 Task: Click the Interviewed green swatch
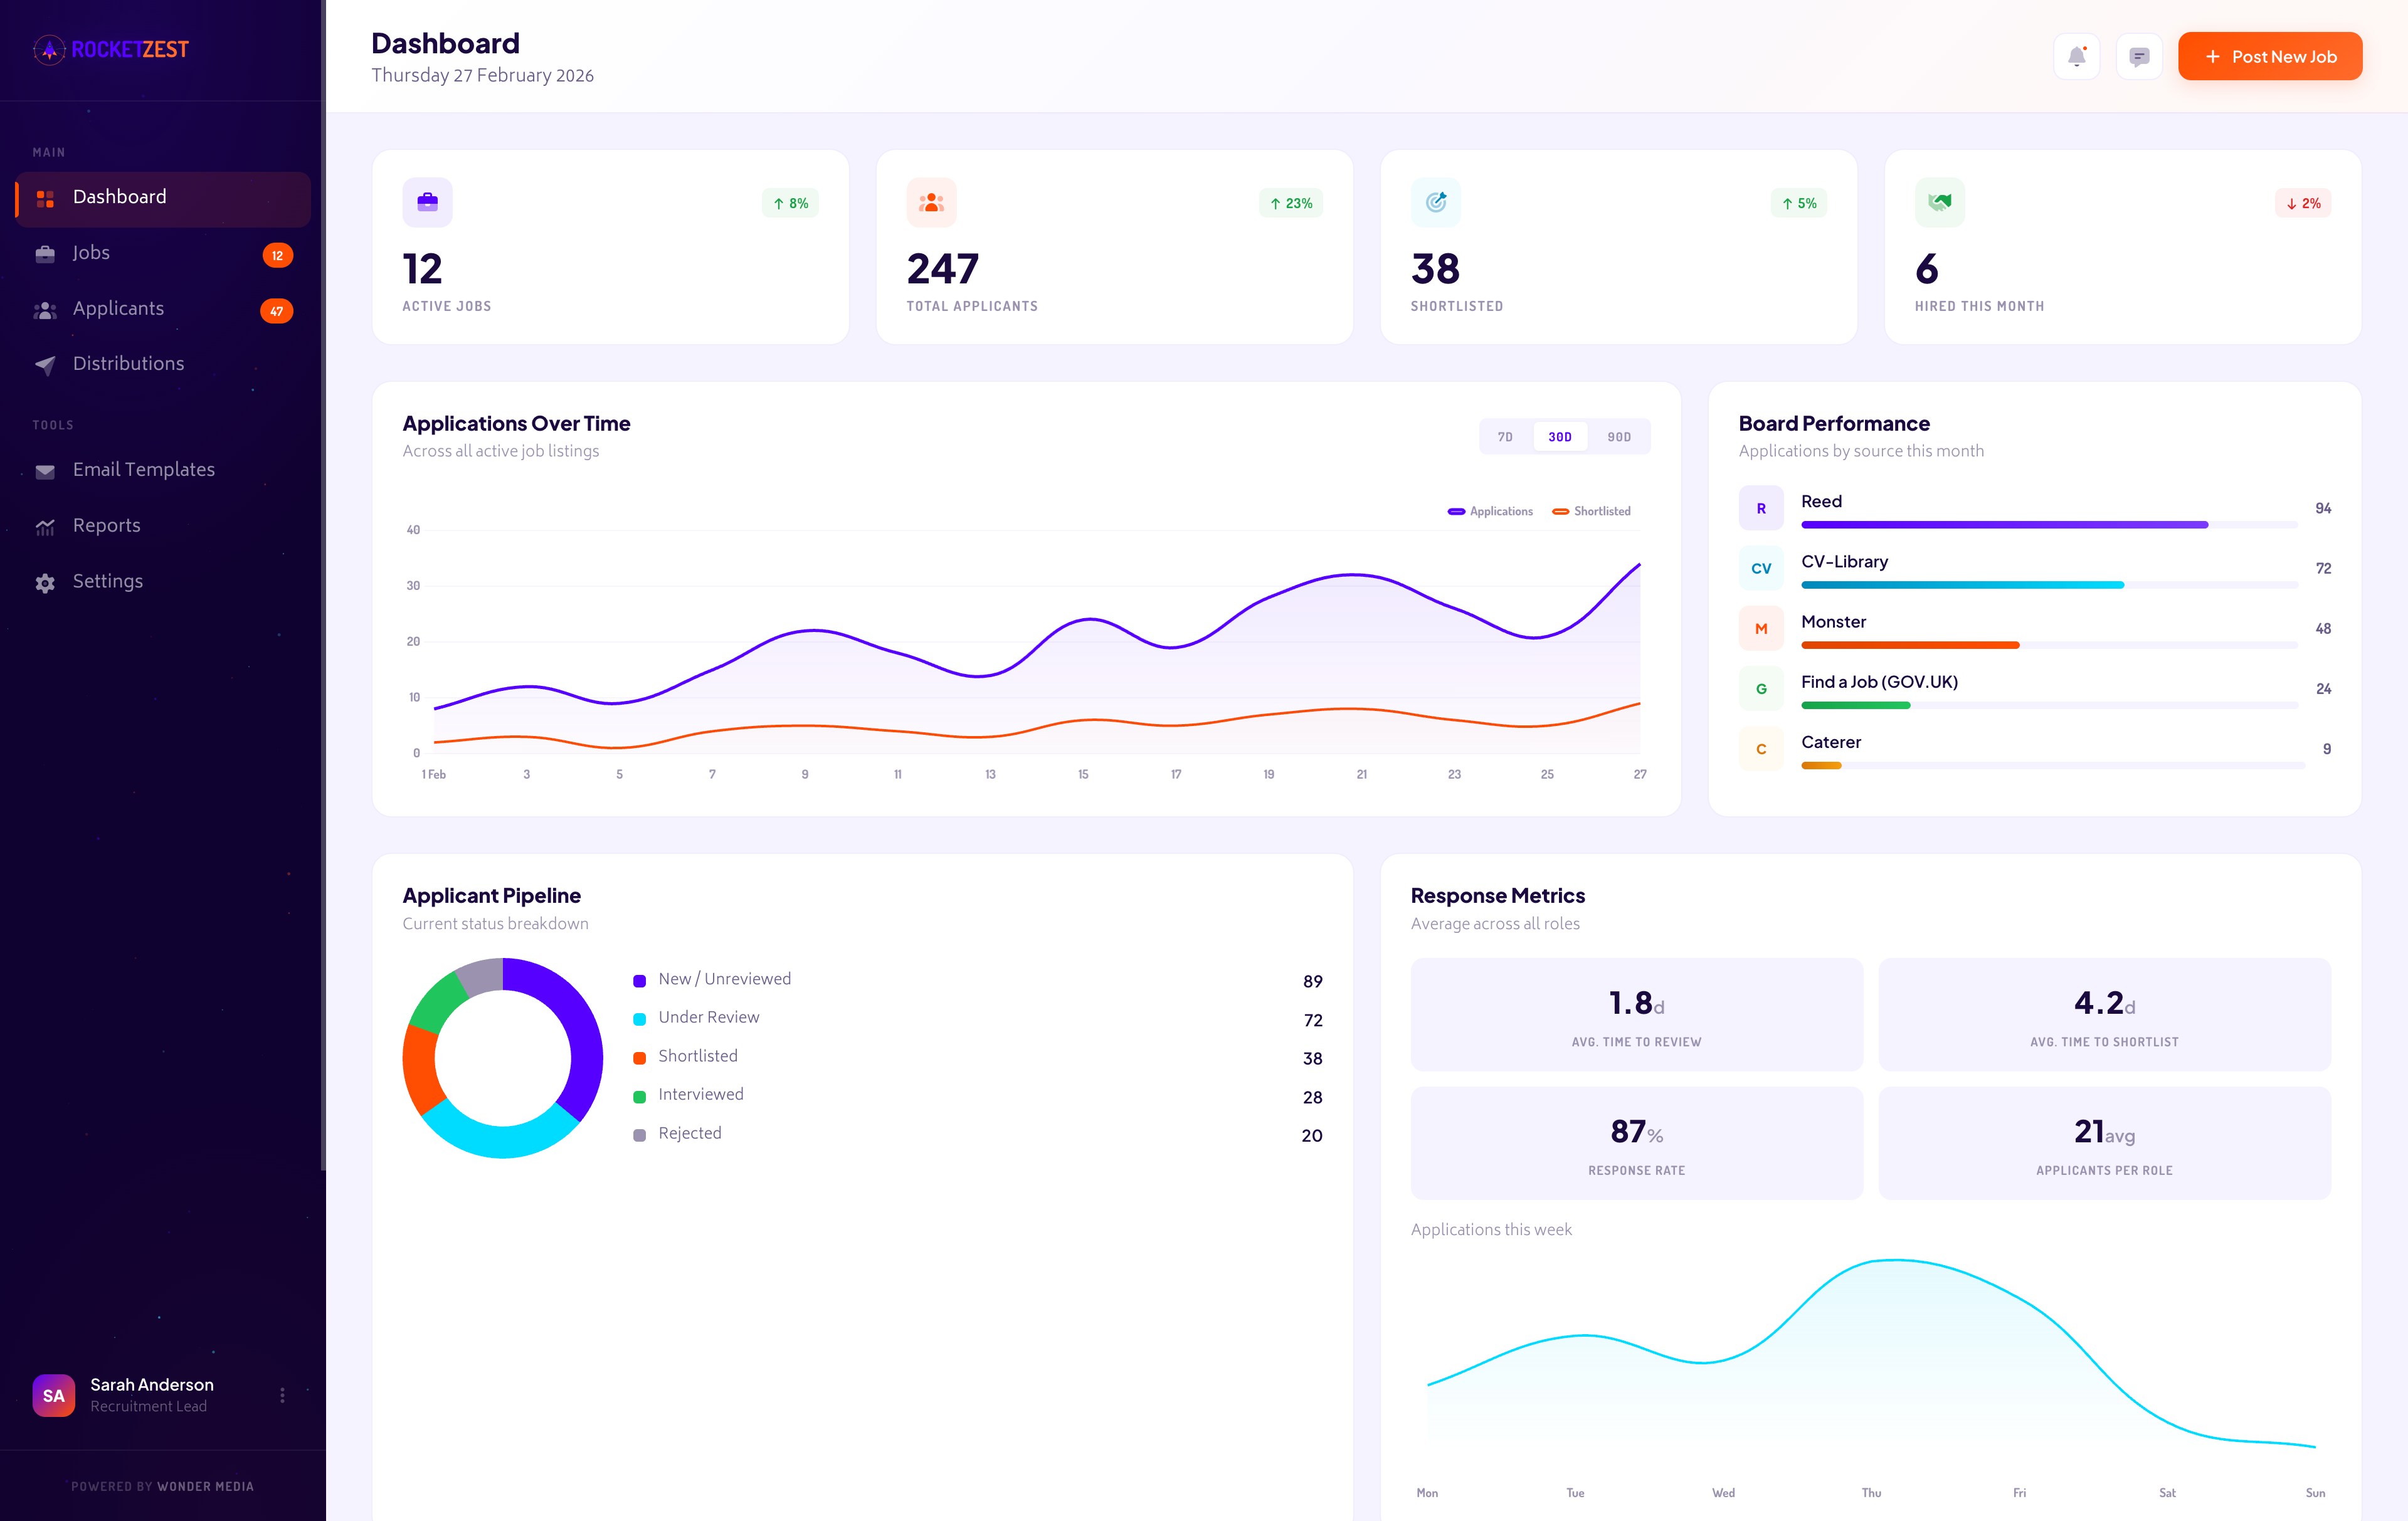[639, 1097]
